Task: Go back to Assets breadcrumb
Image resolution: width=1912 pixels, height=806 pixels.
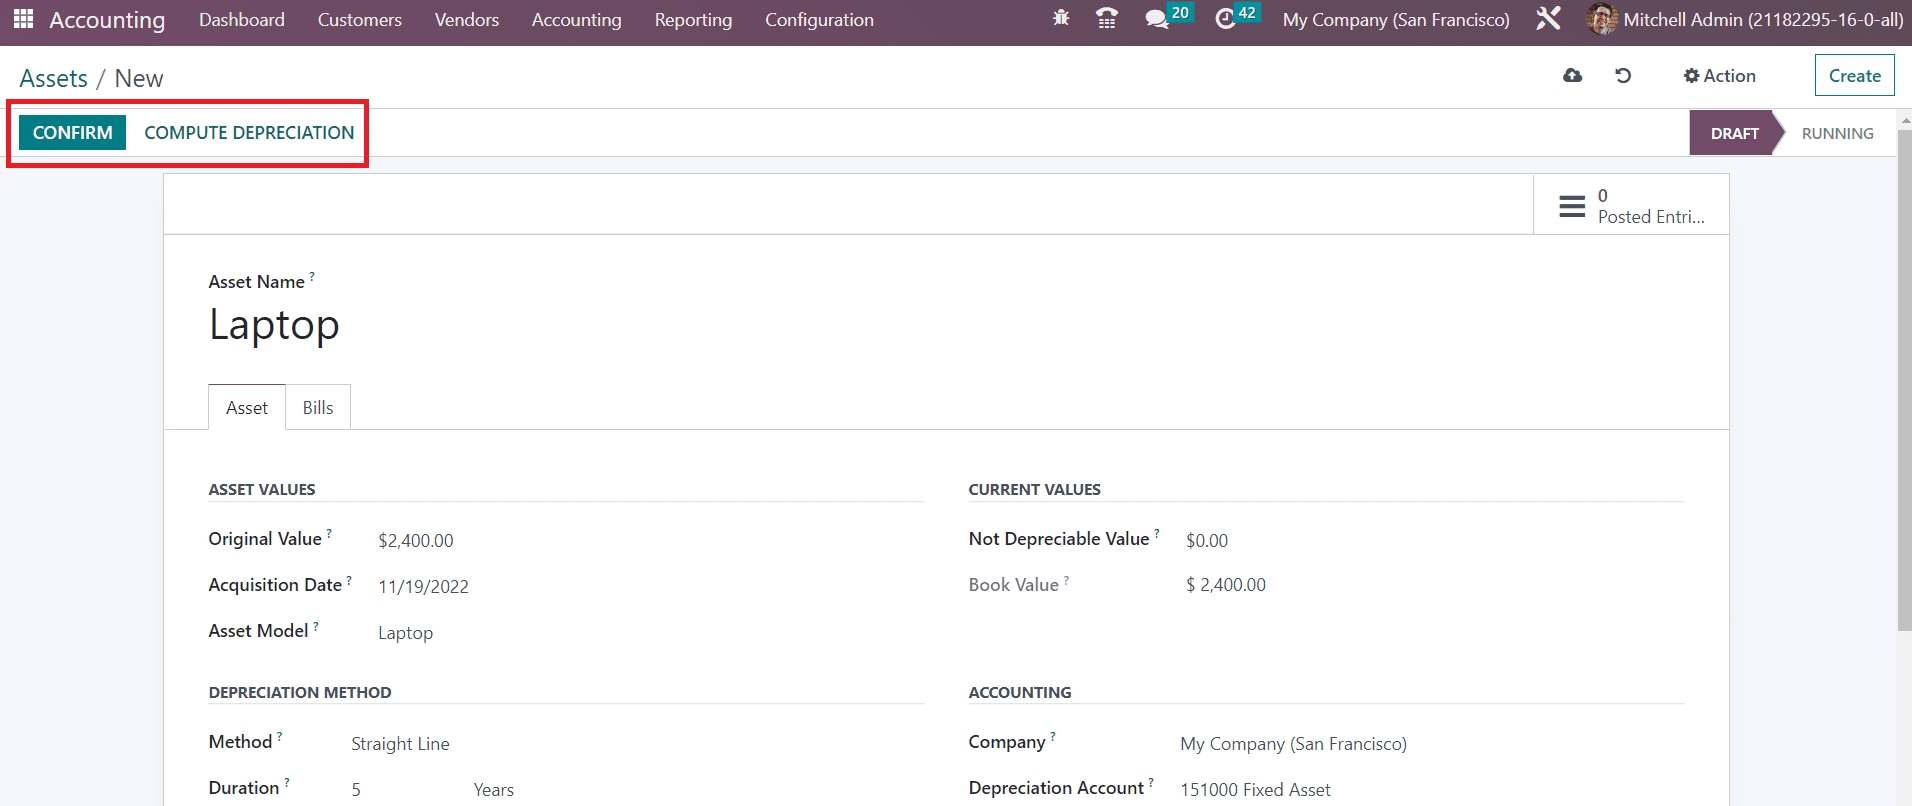Action: click(x=54, y=79)
